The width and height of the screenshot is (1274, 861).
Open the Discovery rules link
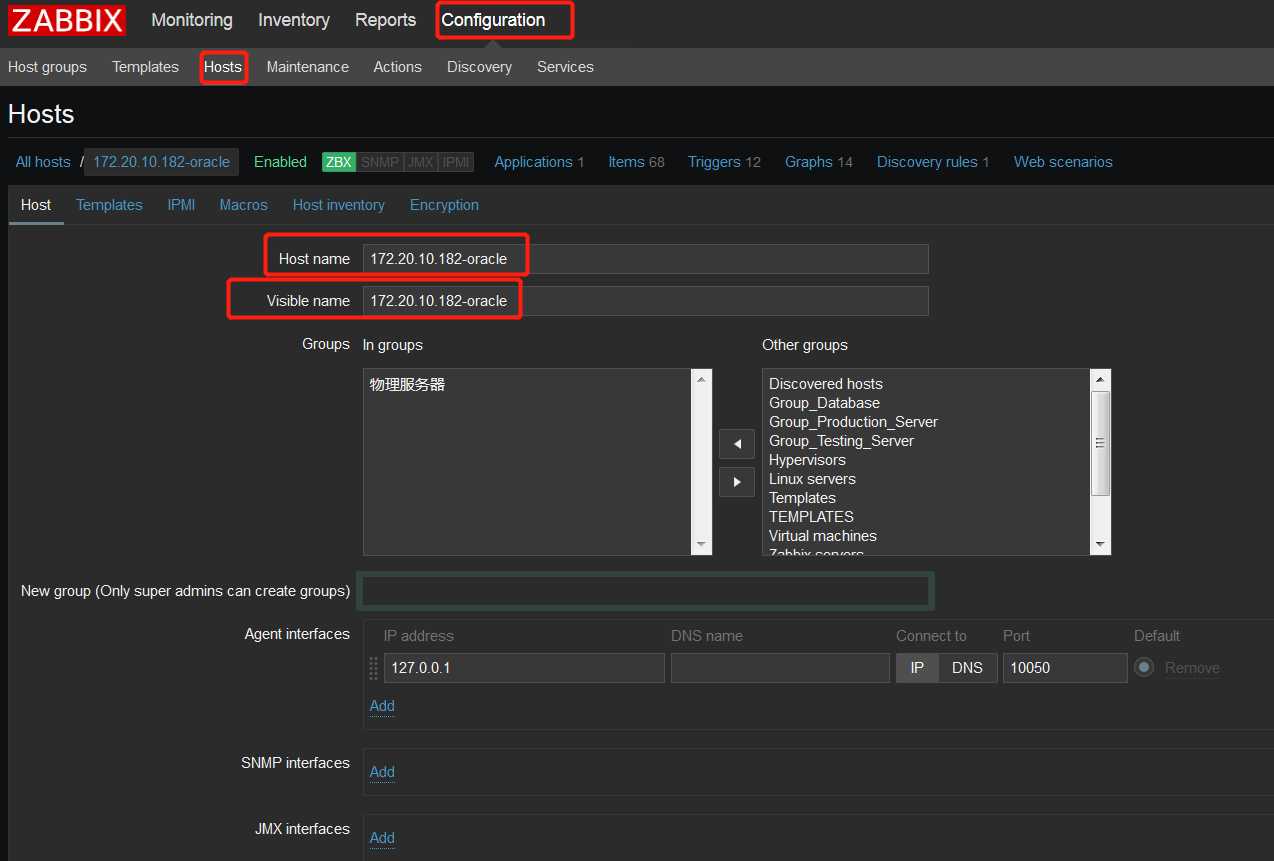(x=927, y=162)
